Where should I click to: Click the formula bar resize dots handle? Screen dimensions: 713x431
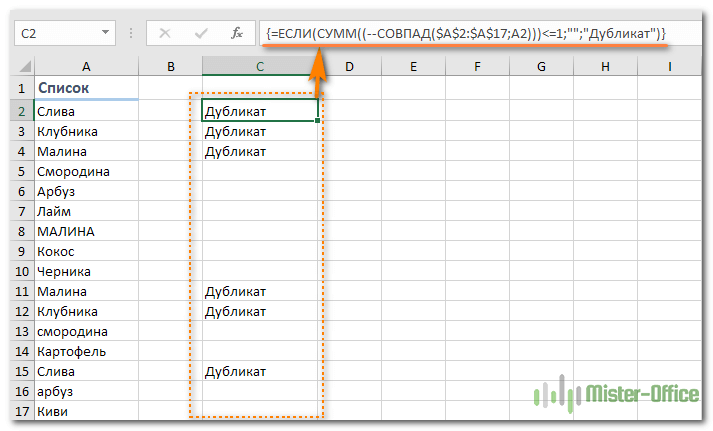tap(131, 33)
